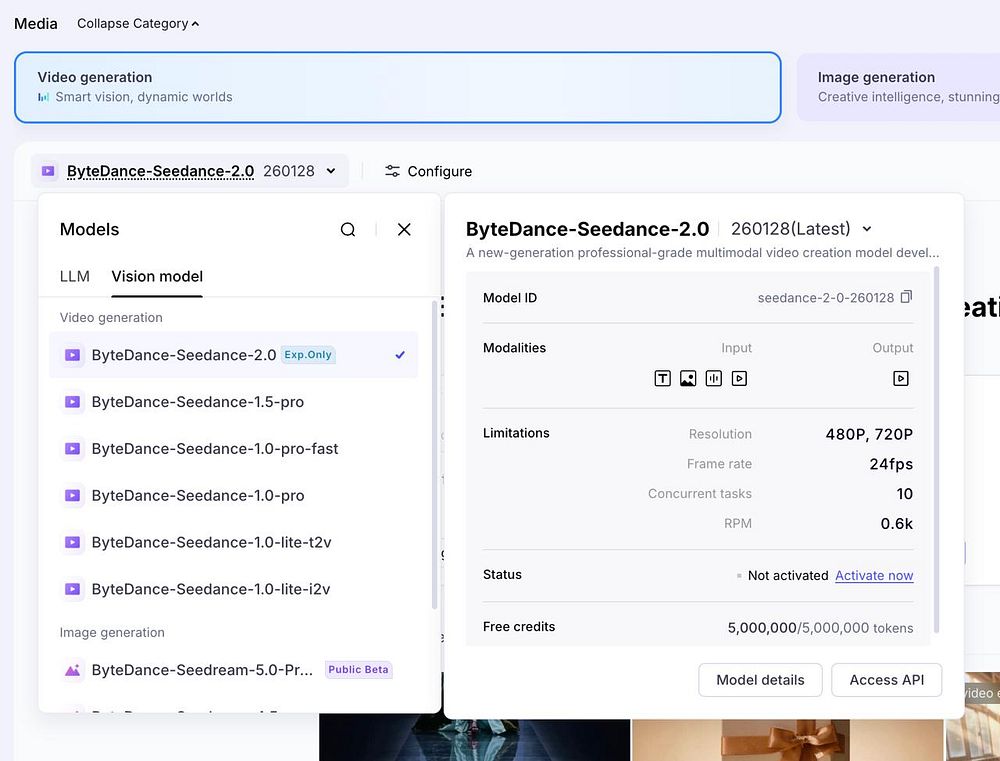Click the bars icon beside Smart vision
Image resolution: width=1000 pixels, height=761 pixels.
[43, 97]
